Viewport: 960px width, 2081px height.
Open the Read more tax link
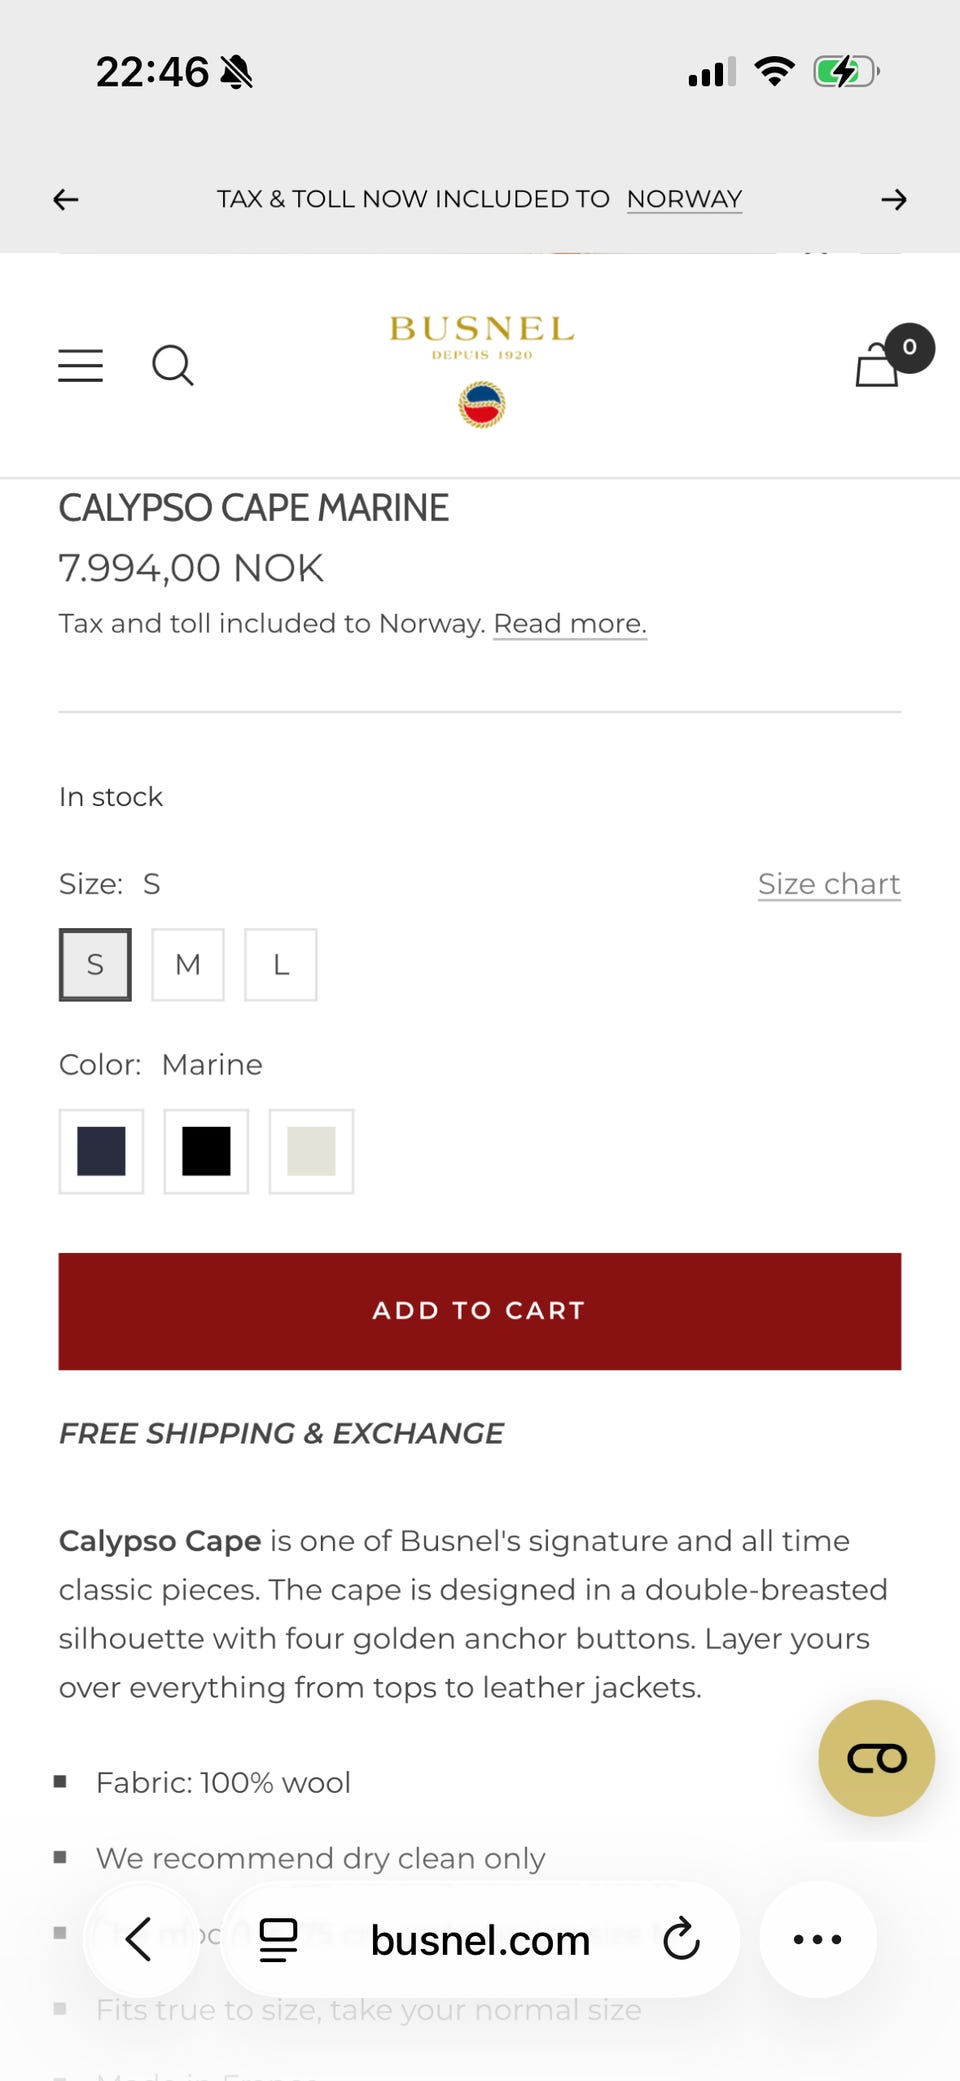point(570,624)
